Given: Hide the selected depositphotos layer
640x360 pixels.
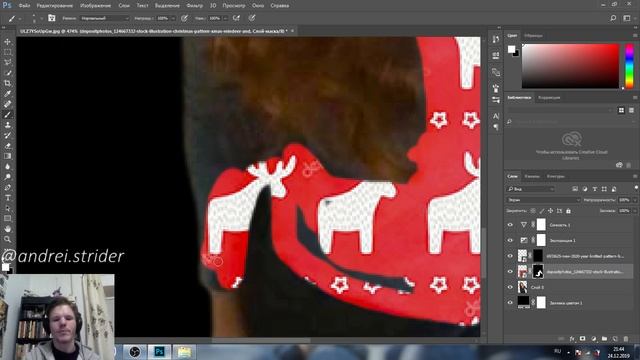Looking at the screenshot, I should [510, 271].
